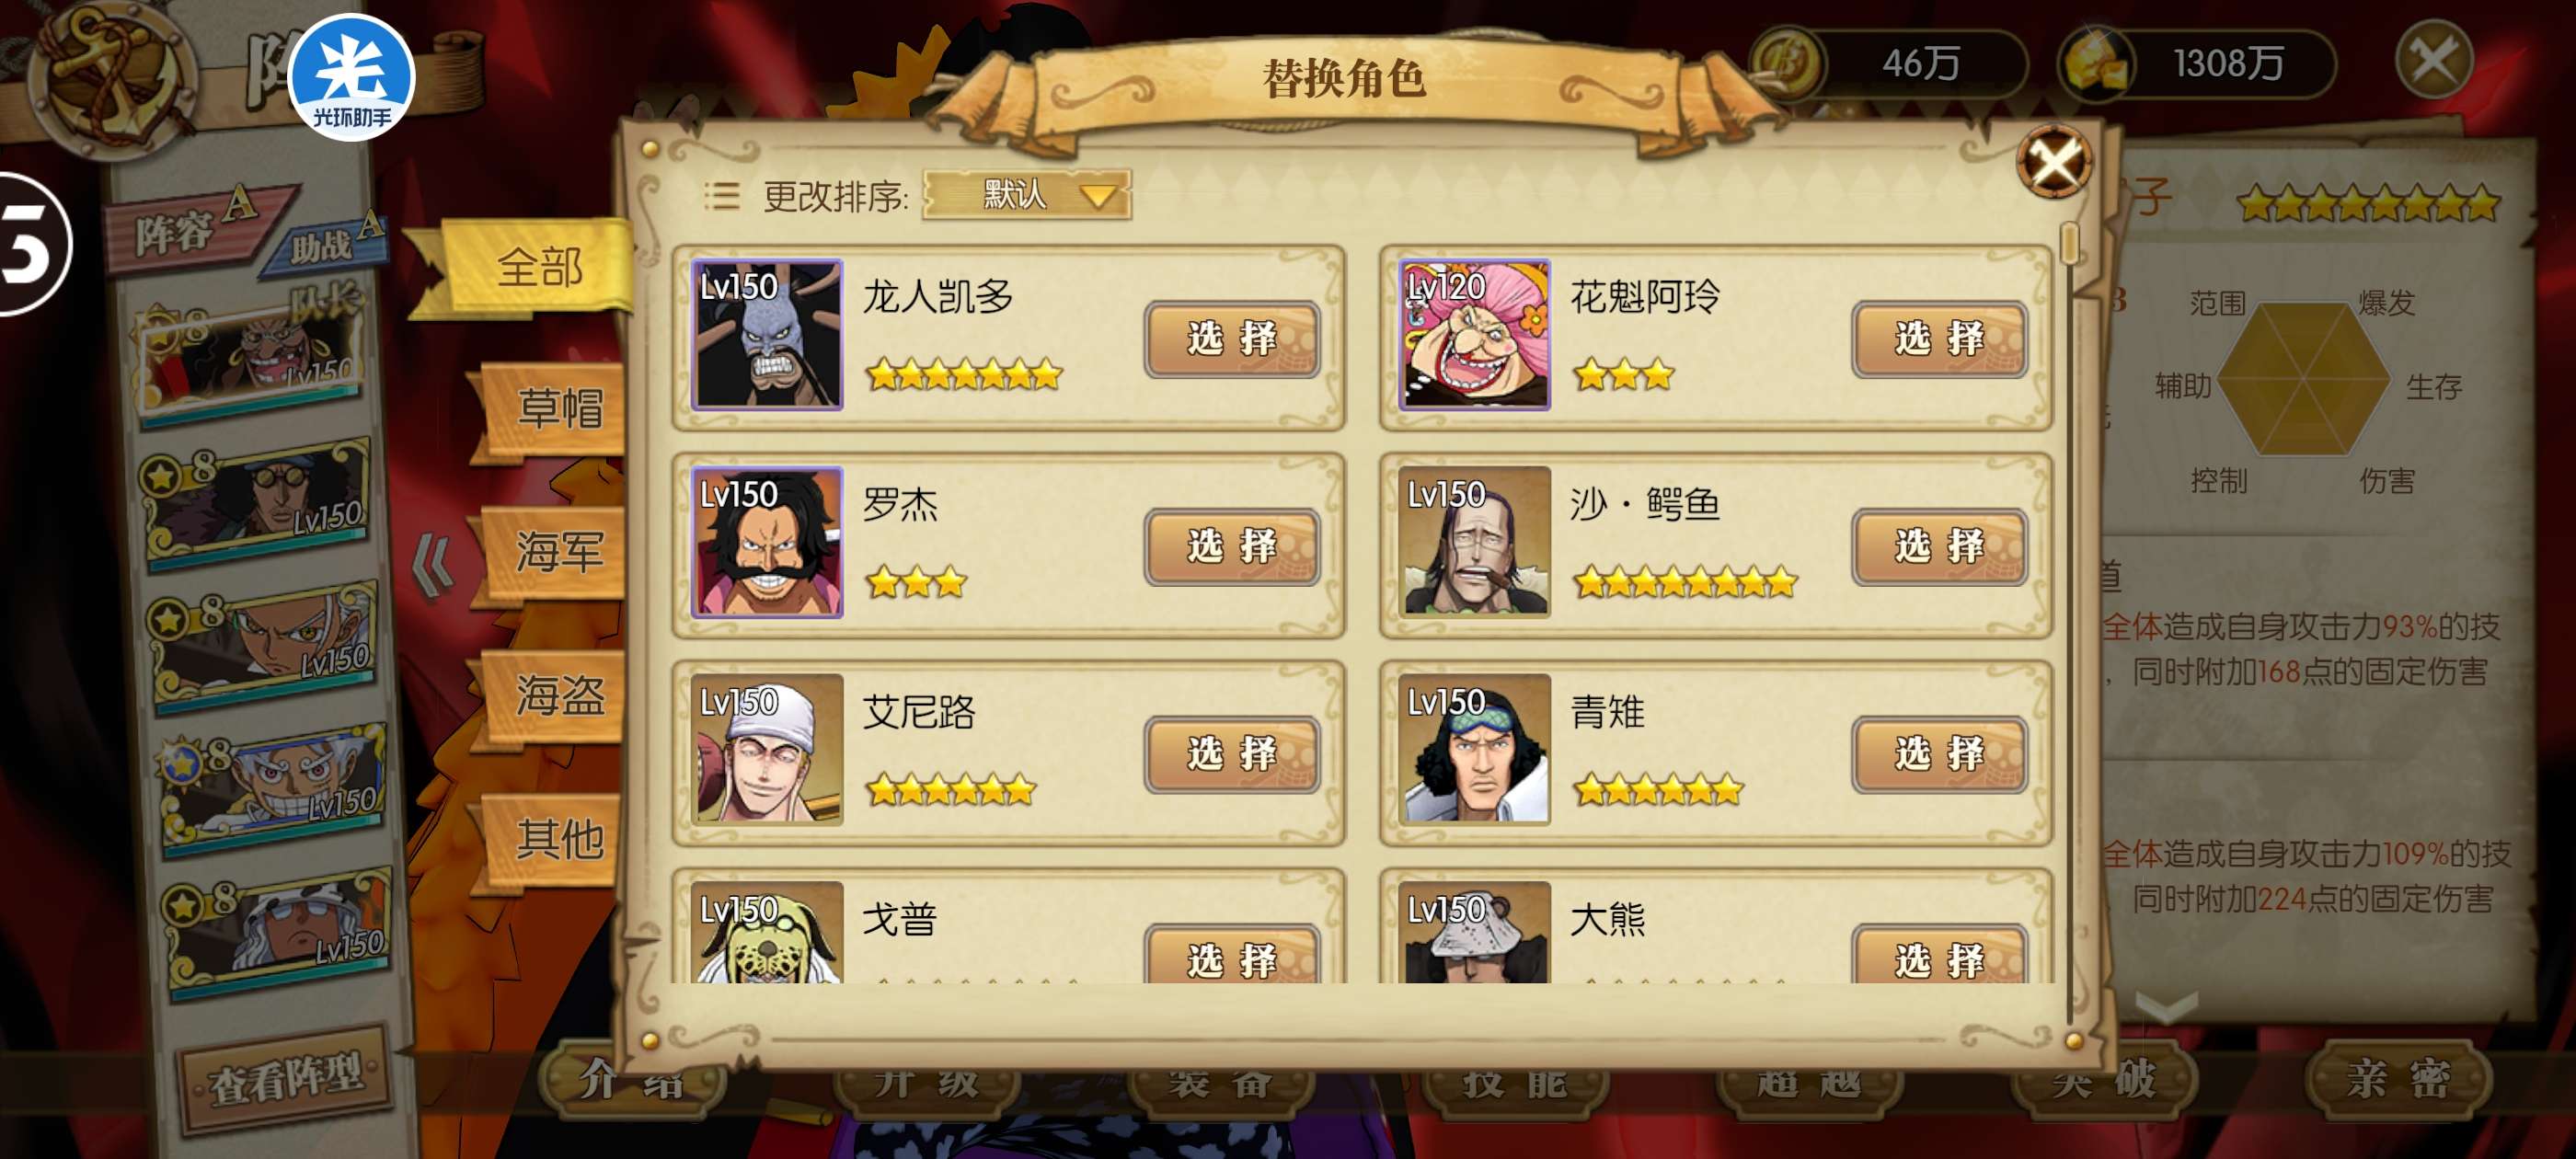Click the list sort icon beside 更改排序
The image size is (2576, 1159).
pos(721,196)
